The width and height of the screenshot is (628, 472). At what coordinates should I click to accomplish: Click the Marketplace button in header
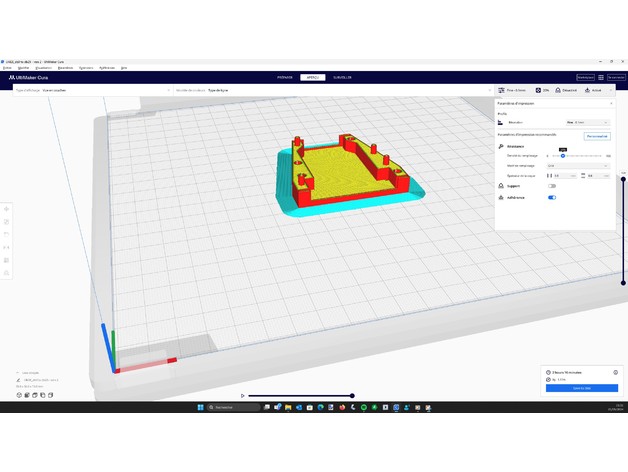(x=585, y=77)
